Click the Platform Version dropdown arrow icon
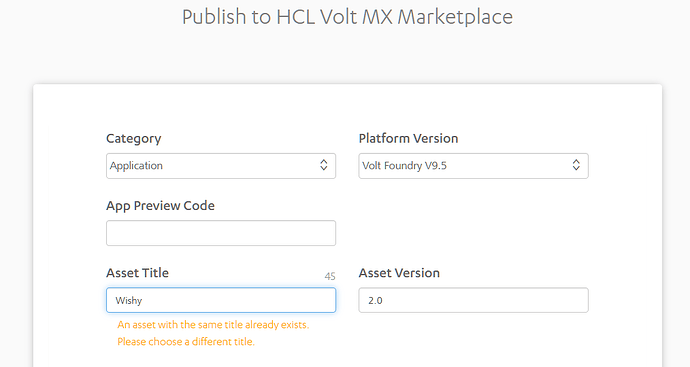 [576, 165]
